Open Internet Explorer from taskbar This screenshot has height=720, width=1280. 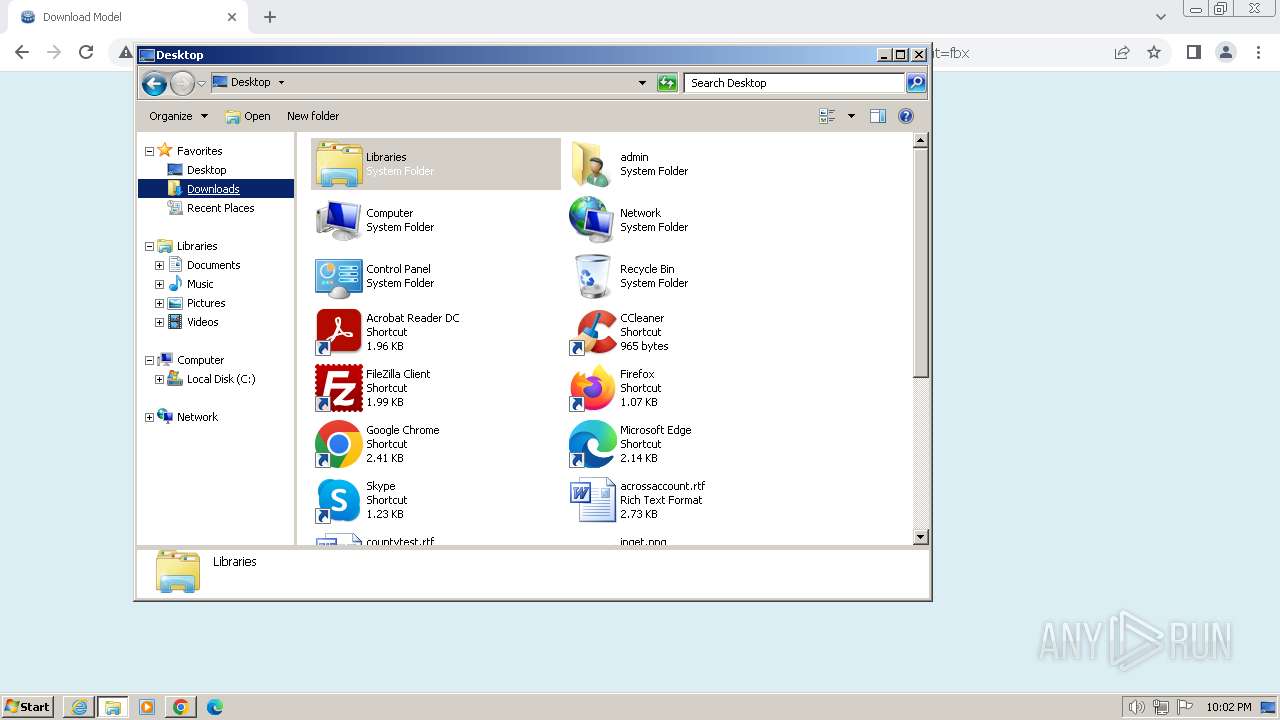pyautogui.click(x=79, y=707)
